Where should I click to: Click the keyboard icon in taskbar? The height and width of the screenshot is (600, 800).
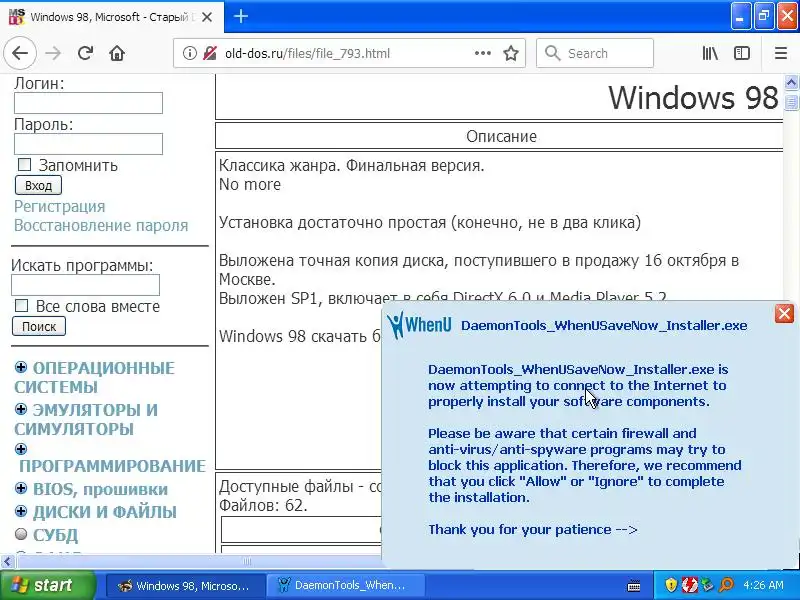click(634, 586)
